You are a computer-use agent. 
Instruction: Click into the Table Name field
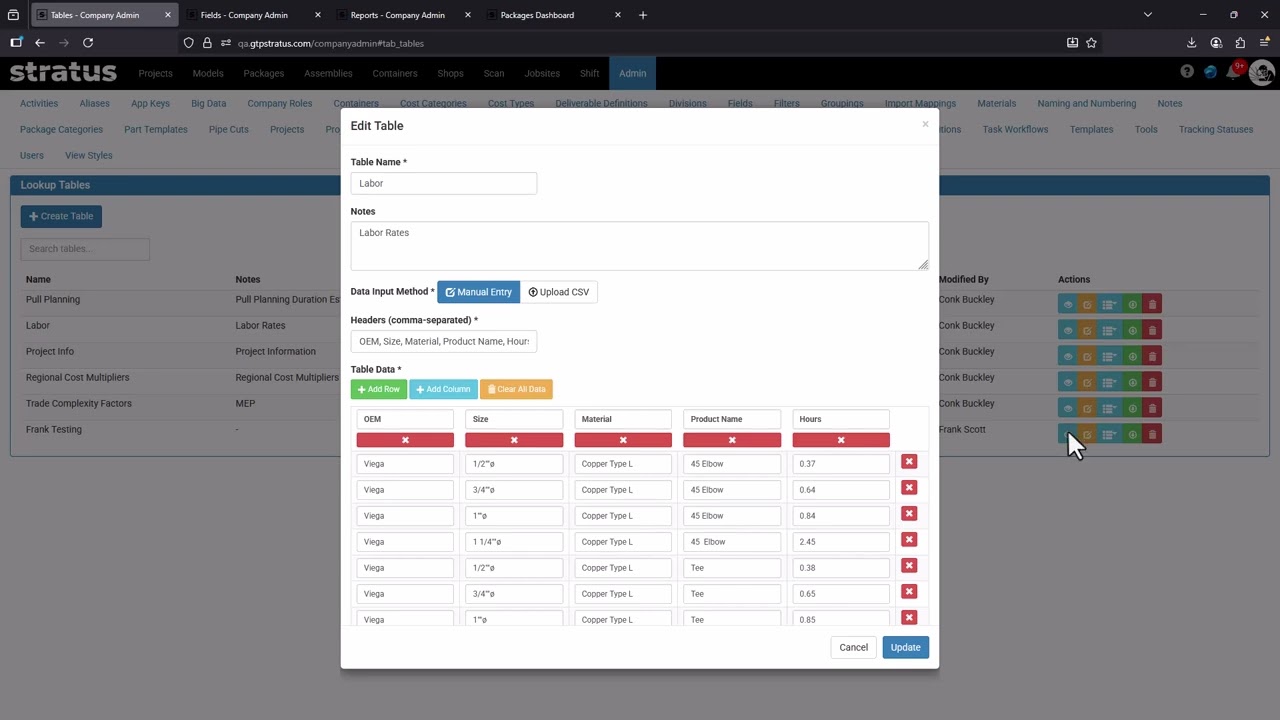click(x=444, y=183)
